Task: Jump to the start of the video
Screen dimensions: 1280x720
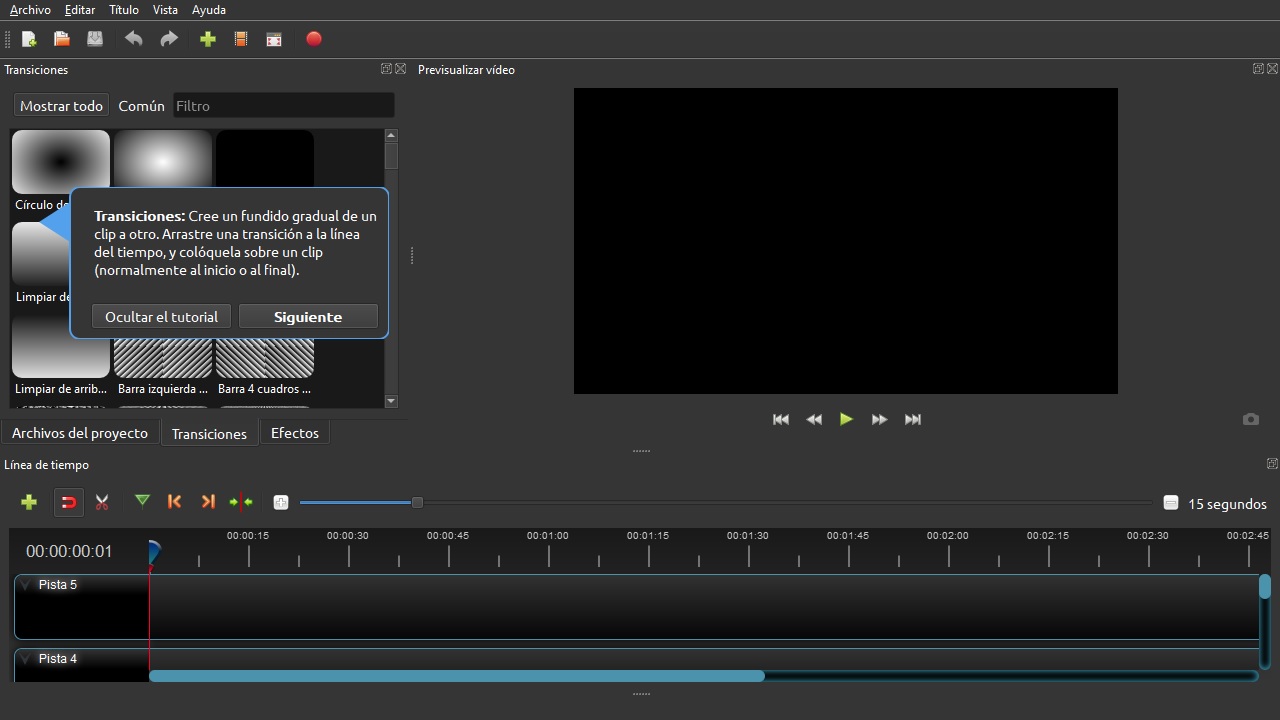Action: pyautogui.click(x=781, y=419)
